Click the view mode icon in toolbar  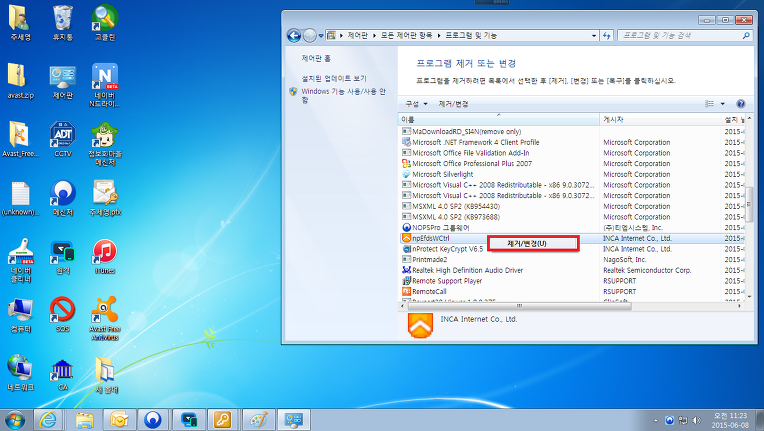coord(709,103)
